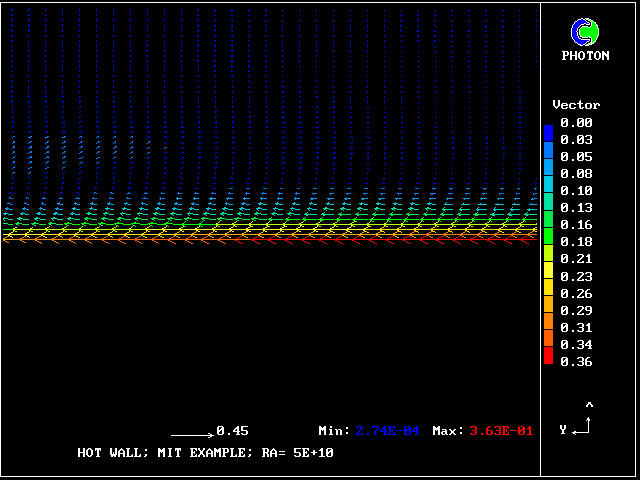Click the PHOTON text label

585,56
